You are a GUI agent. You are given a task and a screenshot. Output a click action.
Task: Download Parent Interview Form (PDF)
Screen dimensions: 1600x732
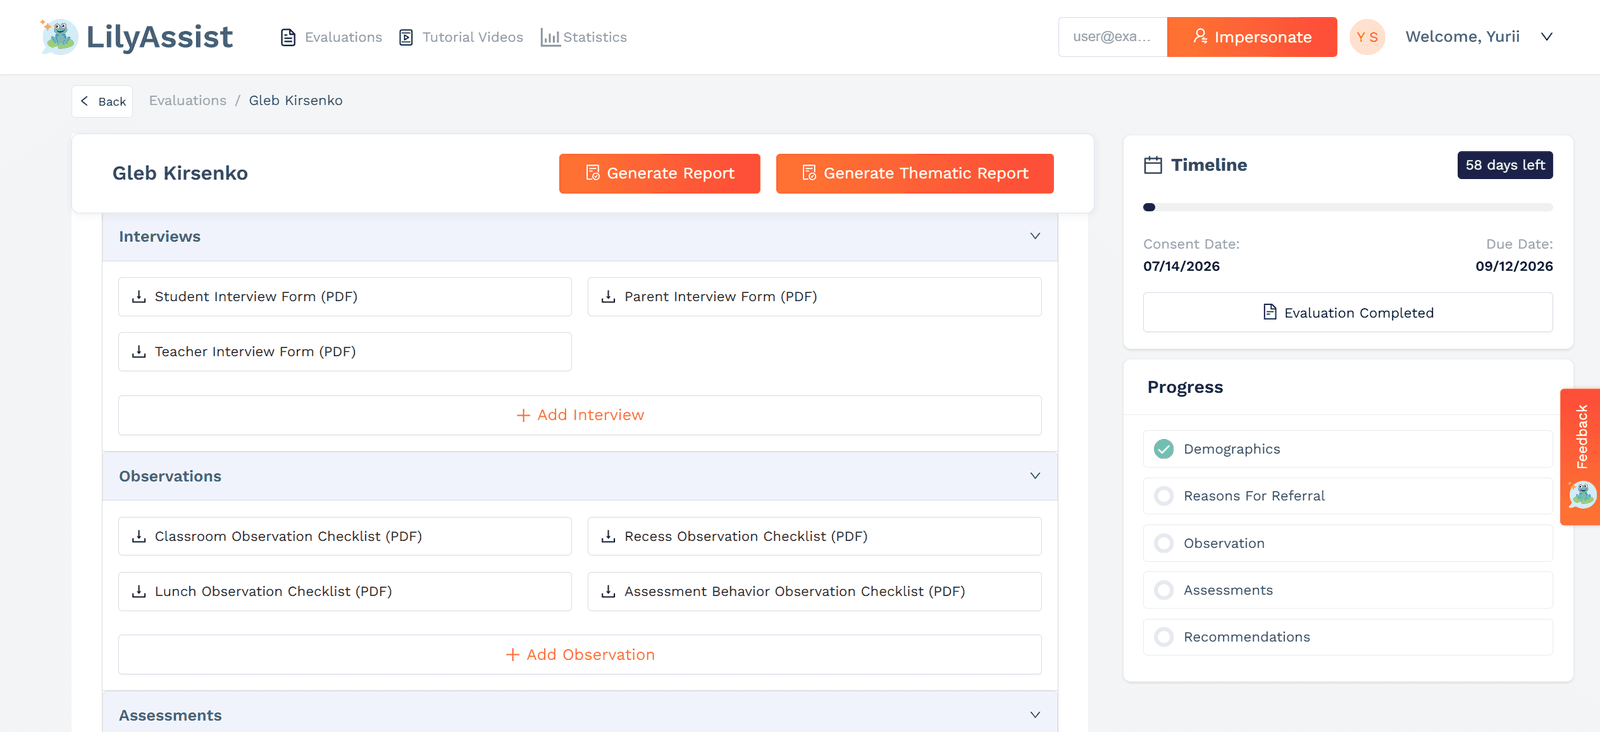coord(814,297)
